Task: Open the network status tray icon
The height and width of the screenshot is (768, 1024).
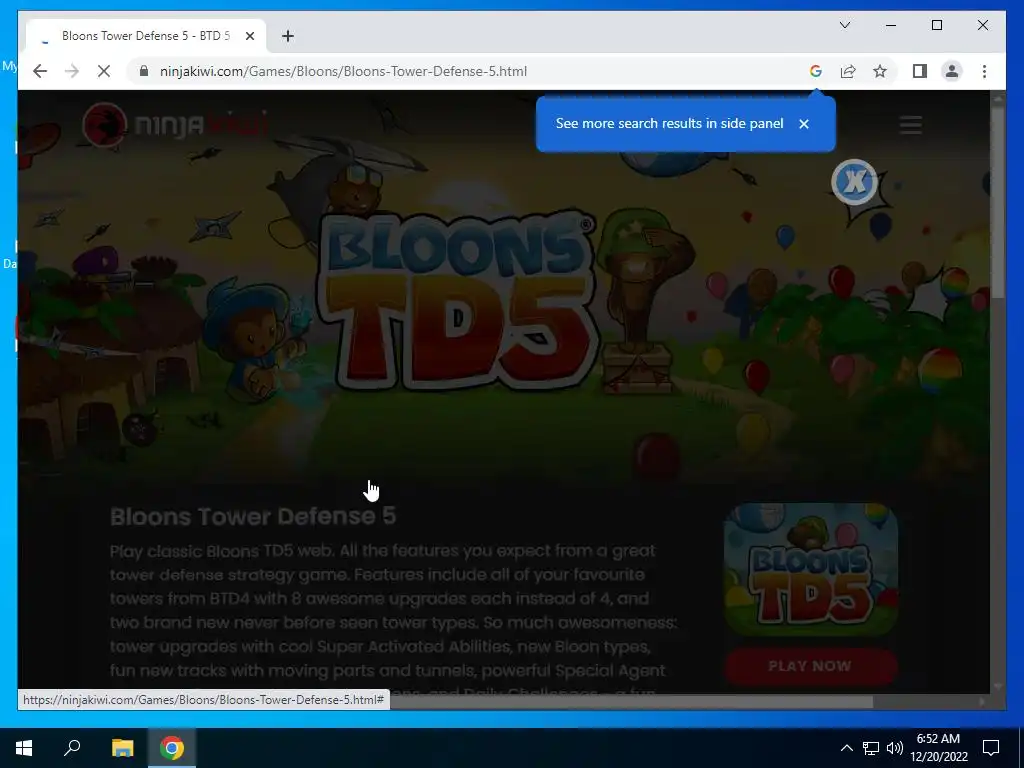Action: click(x=871, y=748)
